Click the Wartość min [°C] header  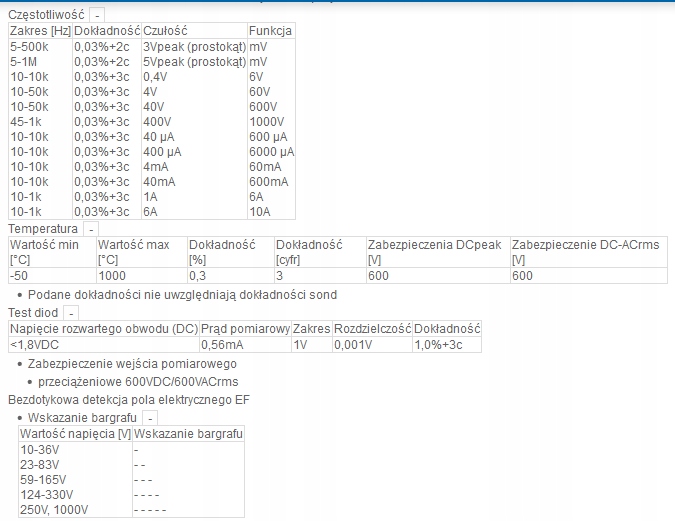[x=53, y=252]
